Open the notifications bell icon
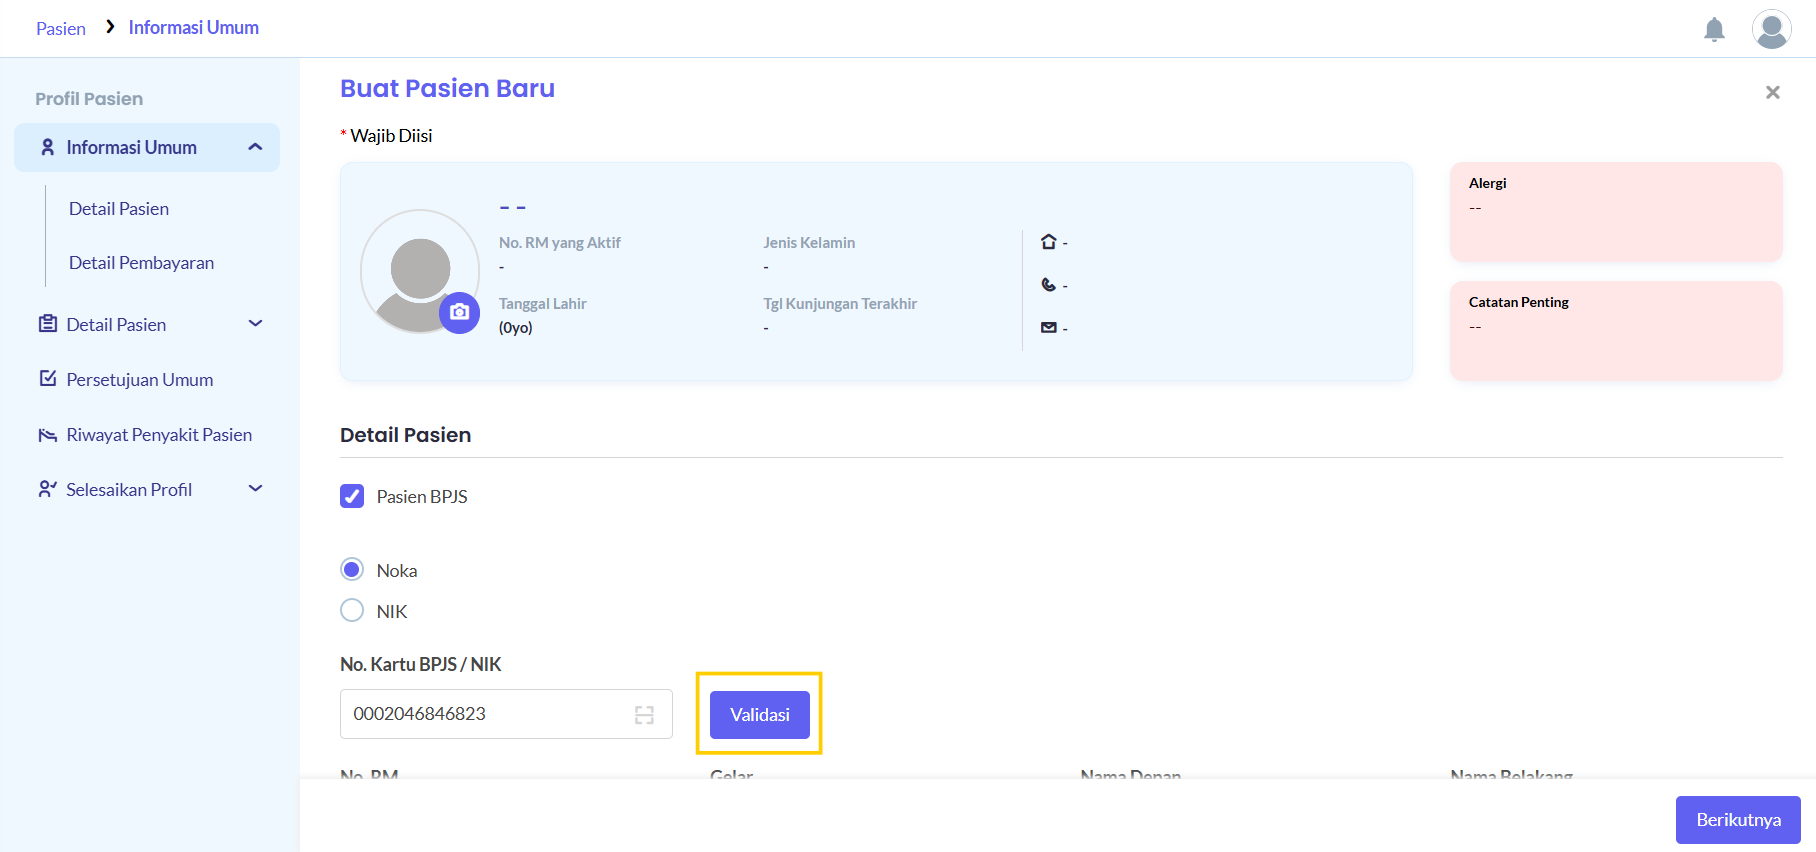Image resolution: width=1816 pixels, height=852 pixels. pyautogui.click(x=1714, y=30)
